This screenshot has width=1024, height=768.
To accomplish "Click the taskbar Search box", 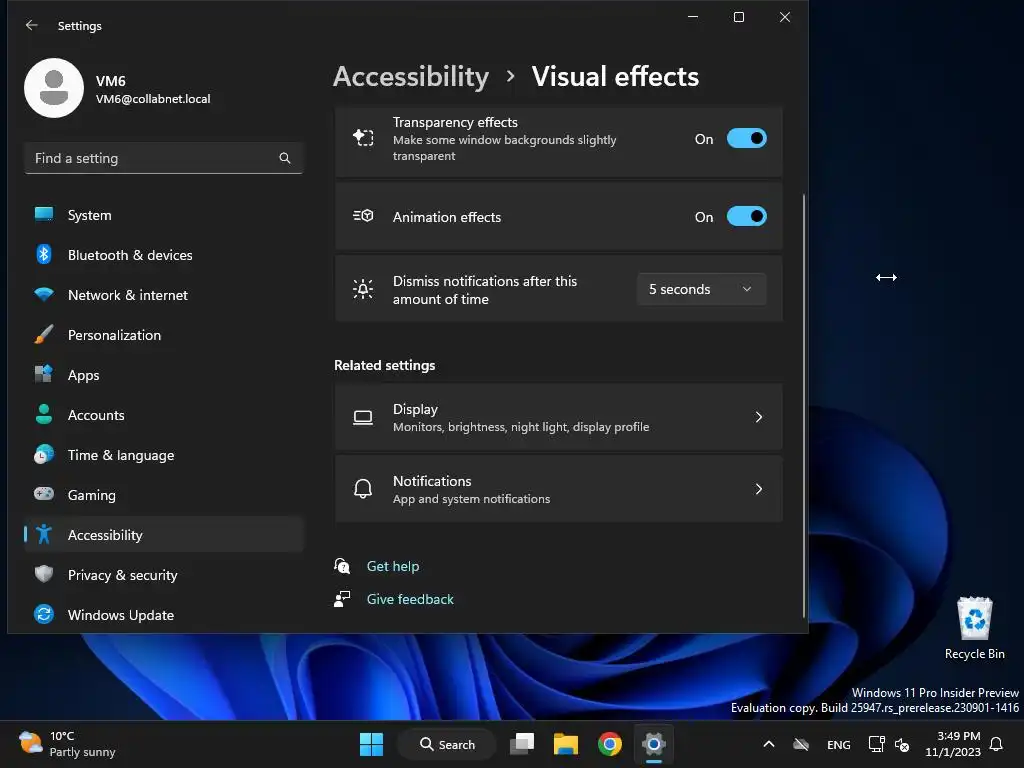I will (x=447, y=744).
